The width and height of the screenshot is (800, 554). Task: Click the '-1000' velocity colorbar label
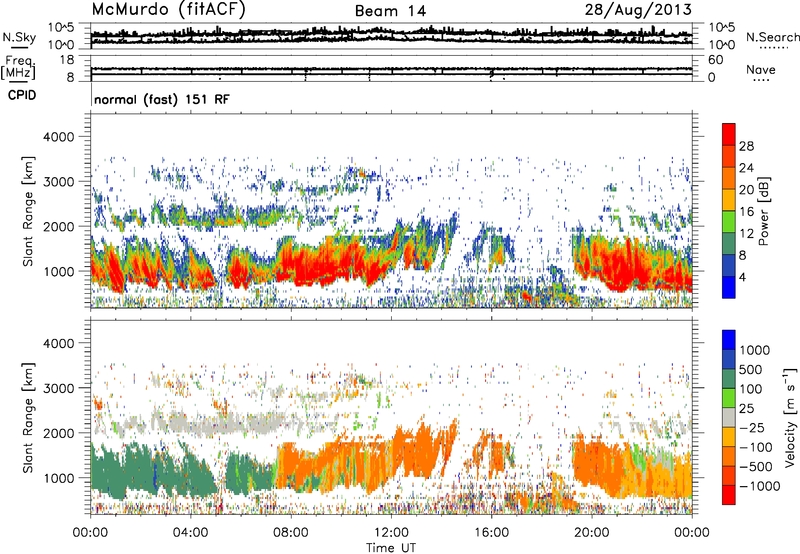pos(760,486)
